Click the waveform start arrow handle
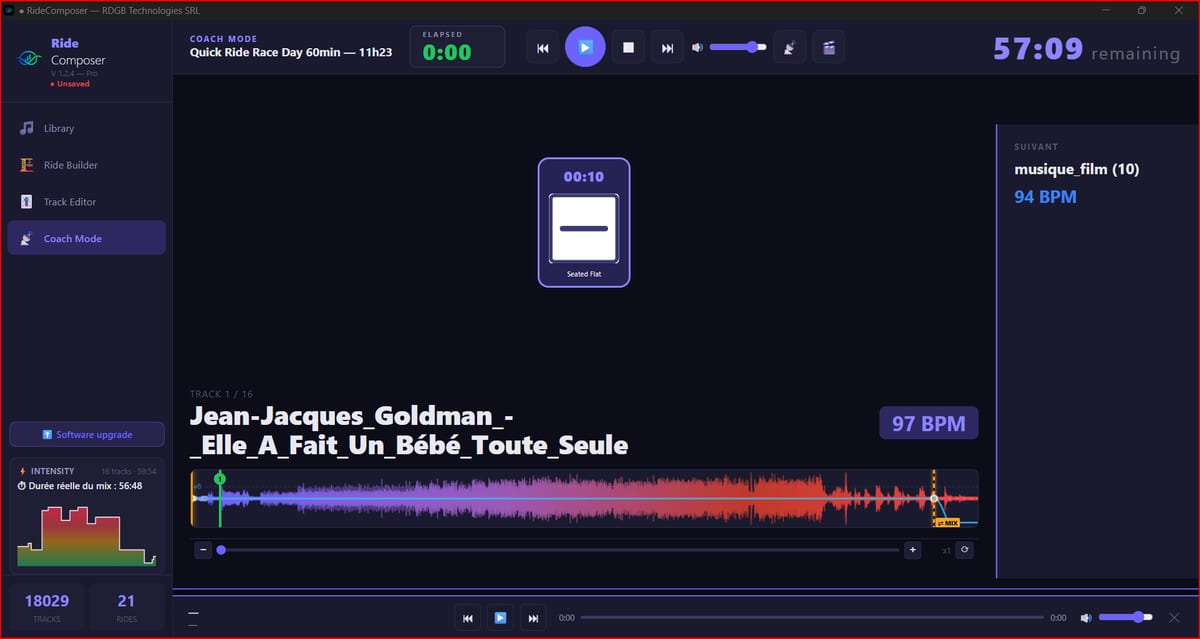Image resolution: width=1200 pixels, height=639 pixels. click(195, 498)
